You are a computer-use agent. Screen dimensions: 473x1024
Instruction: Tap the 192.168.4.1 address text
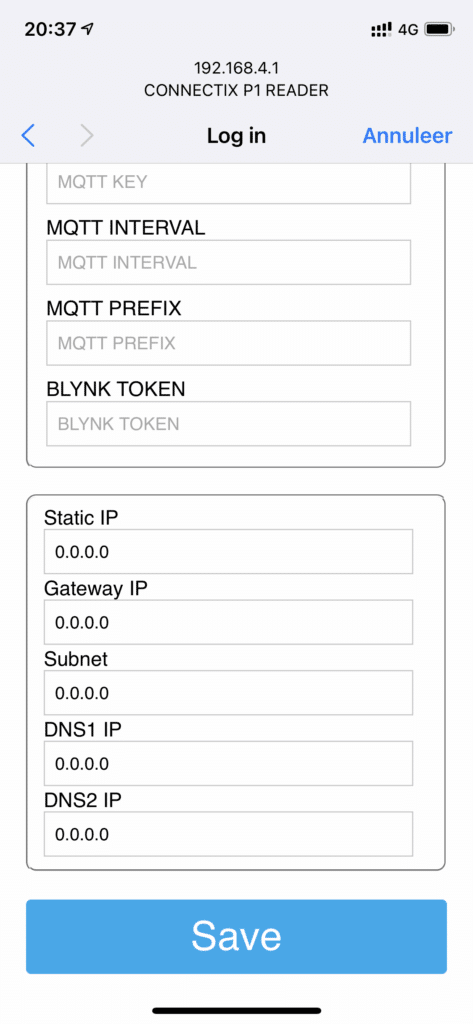[x=236, y=68]
